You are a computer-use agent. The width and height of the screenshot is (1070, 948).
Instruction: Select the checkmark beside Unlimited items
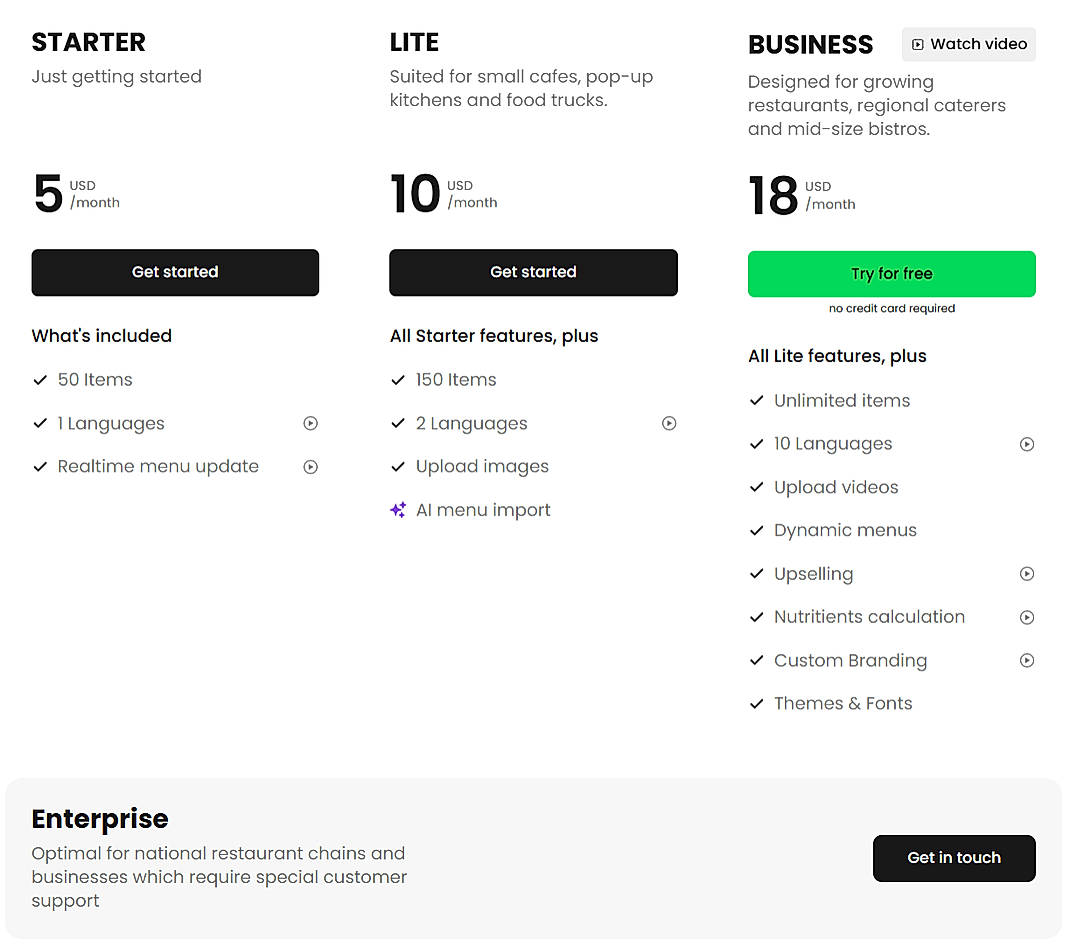(x=757, y=400)
